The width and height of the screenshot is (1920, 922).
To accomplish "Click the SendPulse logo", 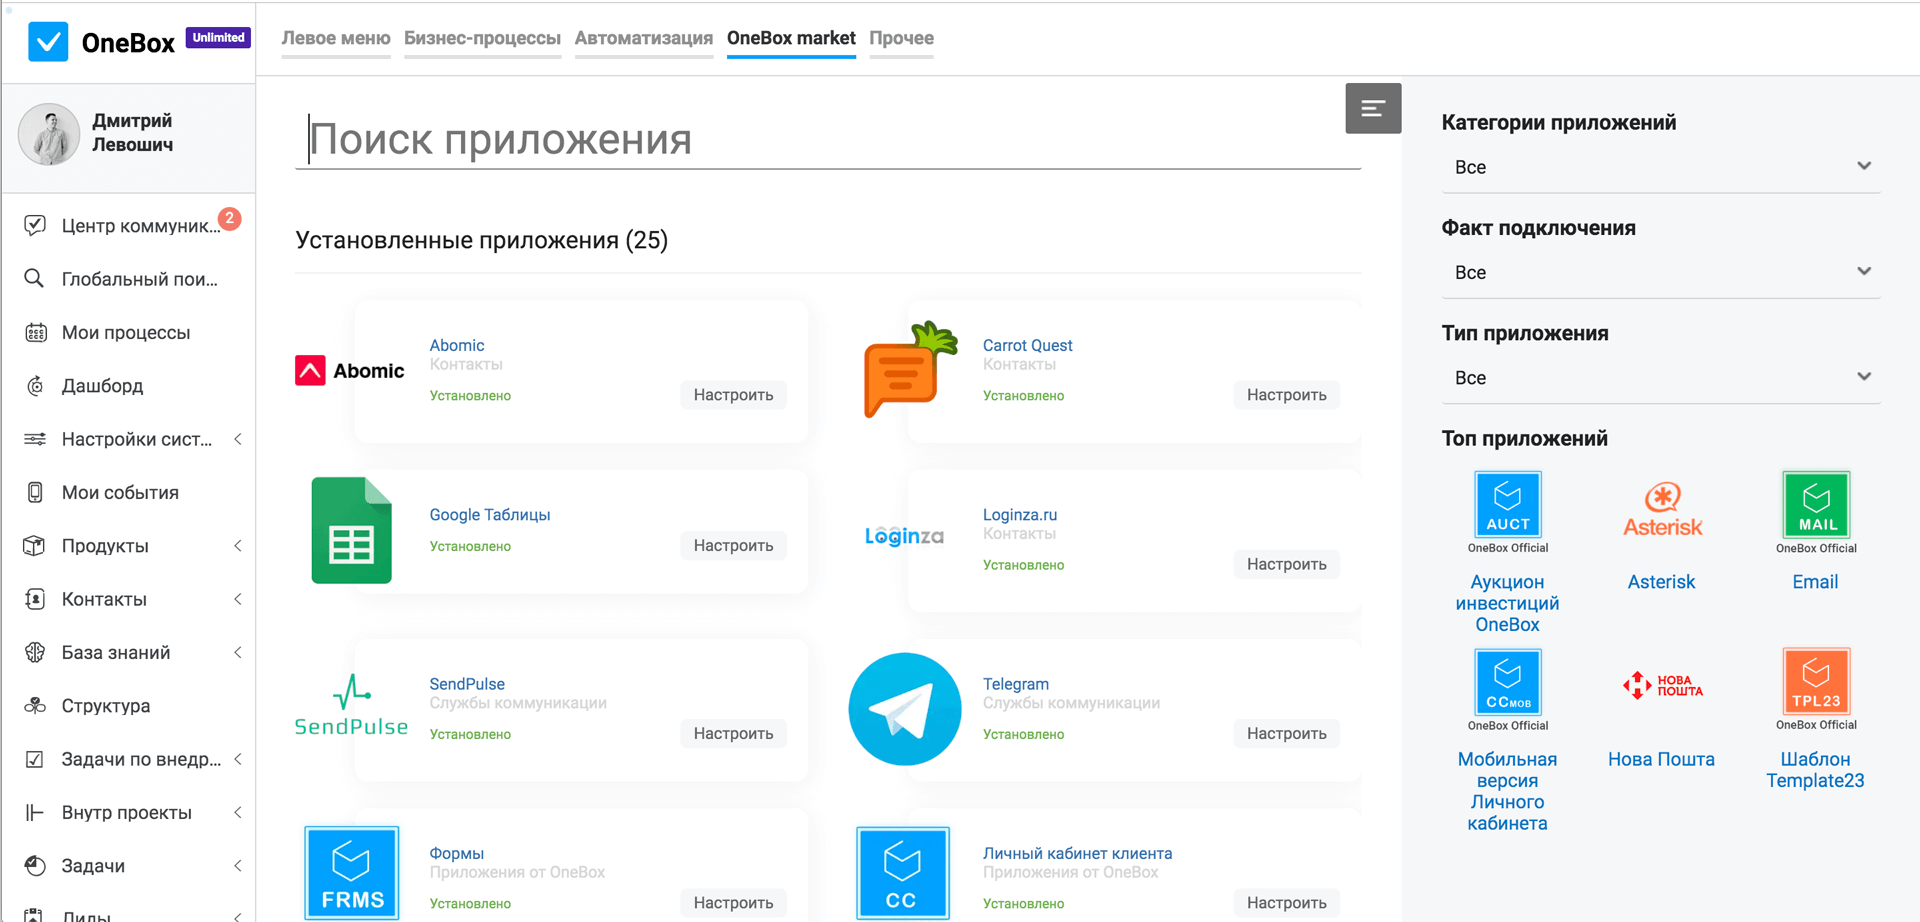I will click(x=351, y=705).
